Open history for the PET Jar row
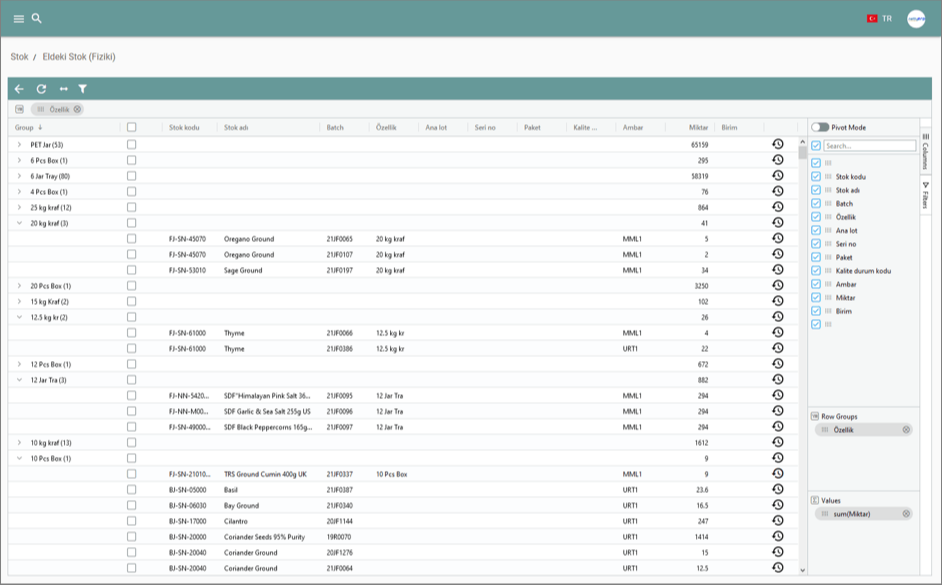 (x=777, y=145)
